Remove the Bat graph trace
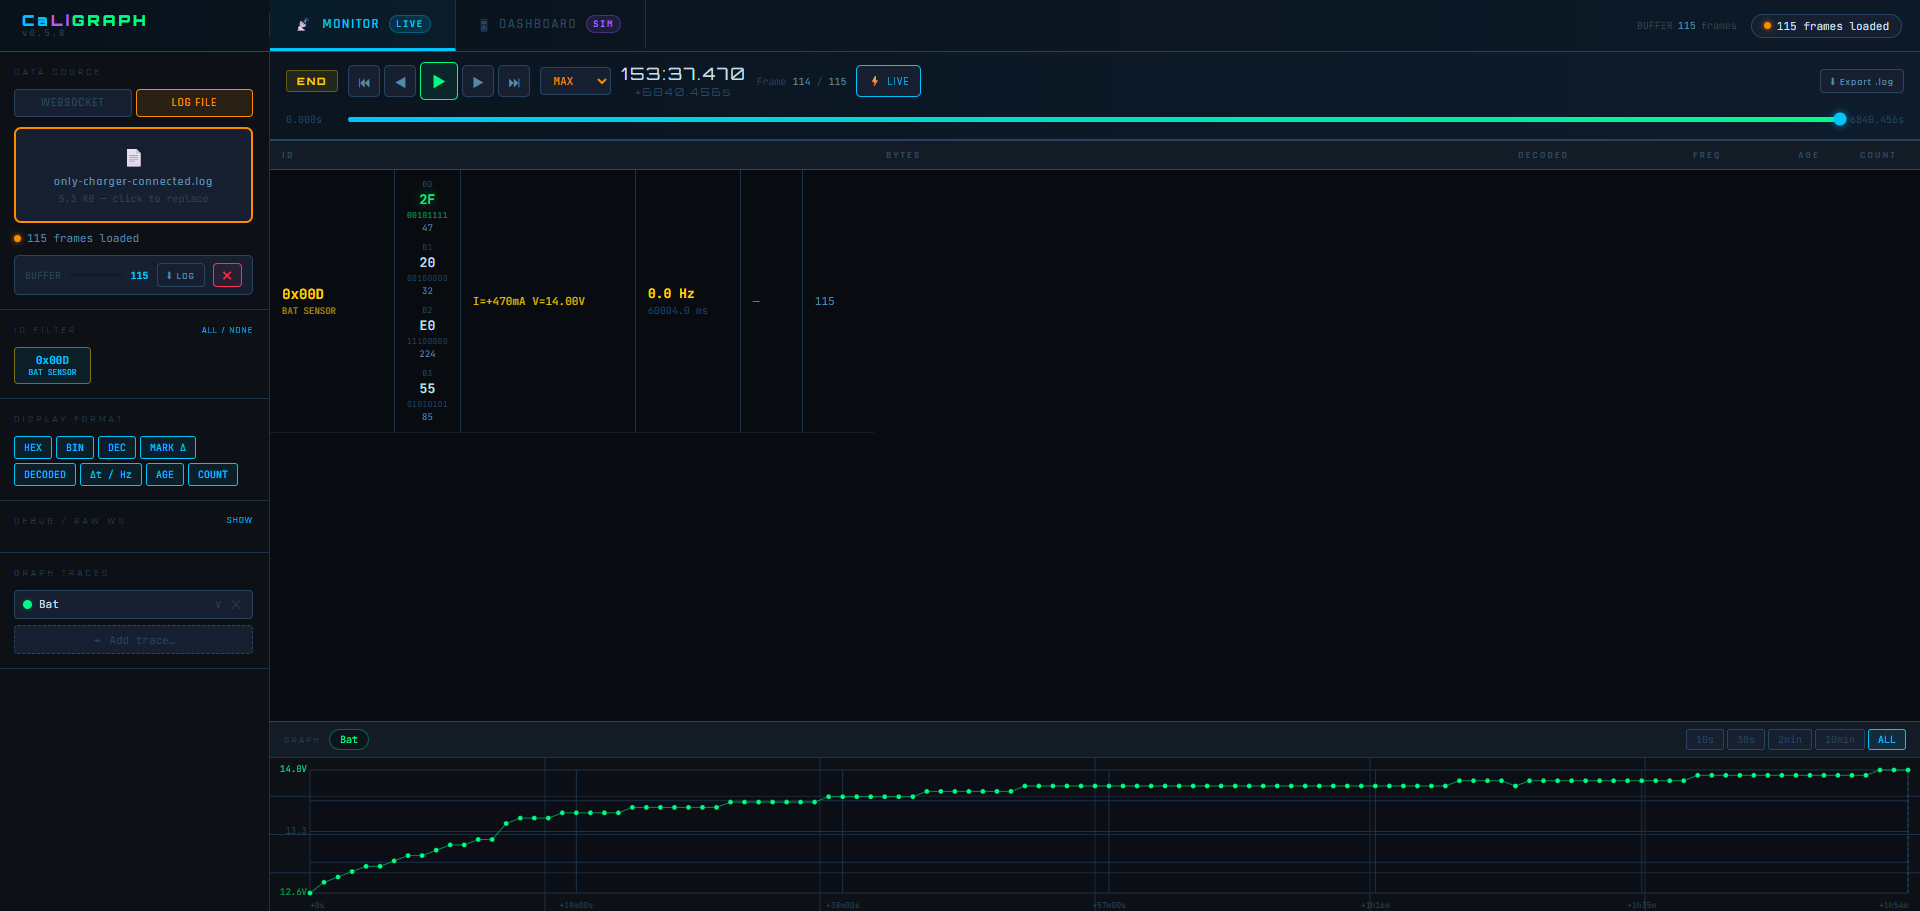The image size is (1920, 911). click(x=237, y=605)
